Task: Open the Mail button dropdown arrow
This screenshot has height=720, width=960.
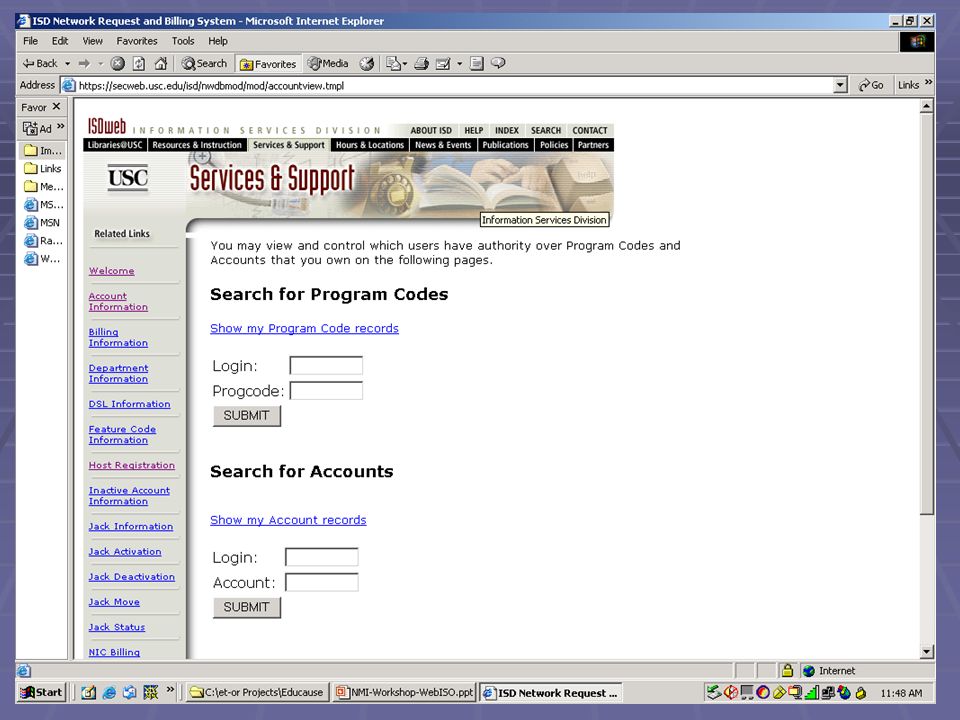Action: click(405, 63)
